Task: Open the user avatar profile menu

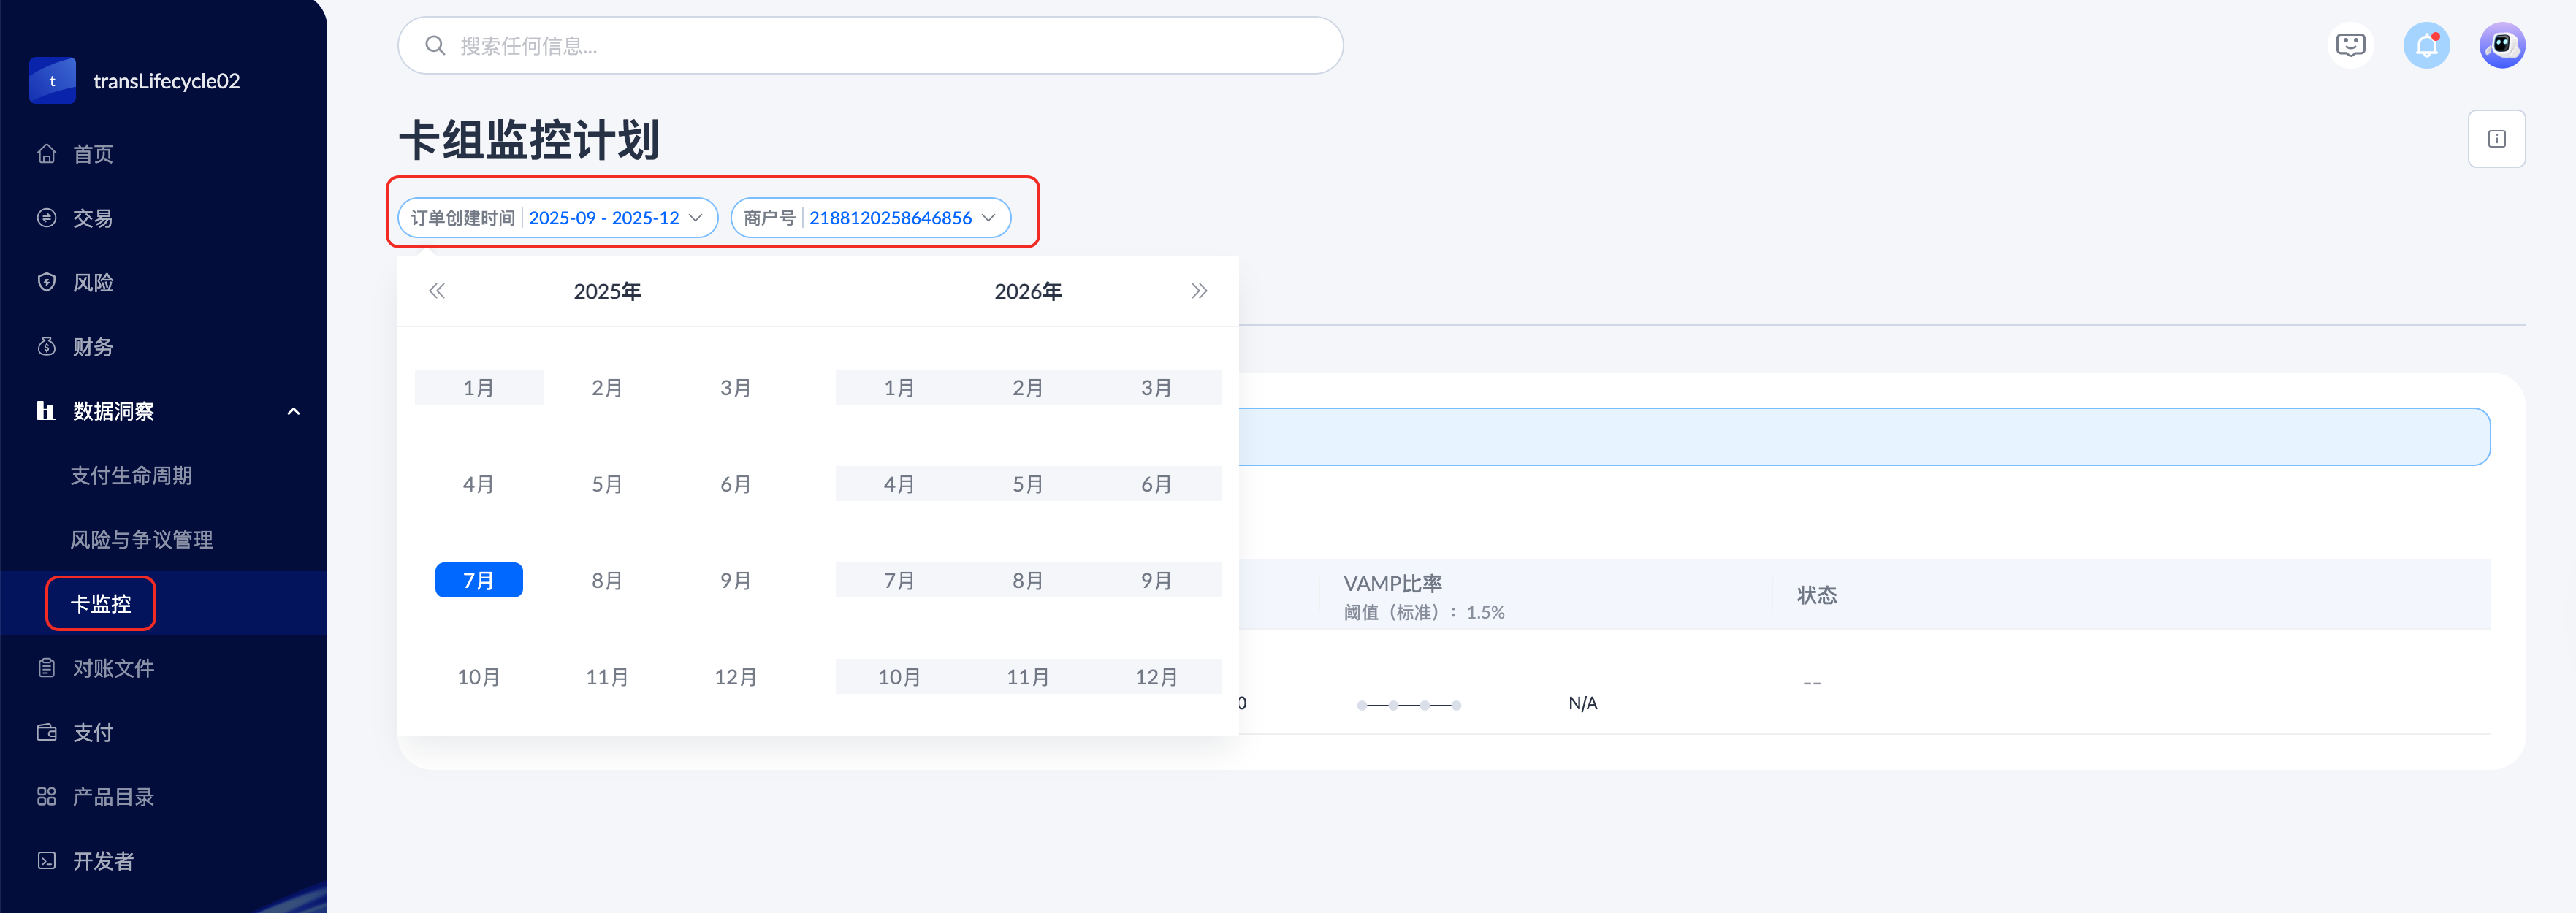Action: click(x=2502, y=46)
